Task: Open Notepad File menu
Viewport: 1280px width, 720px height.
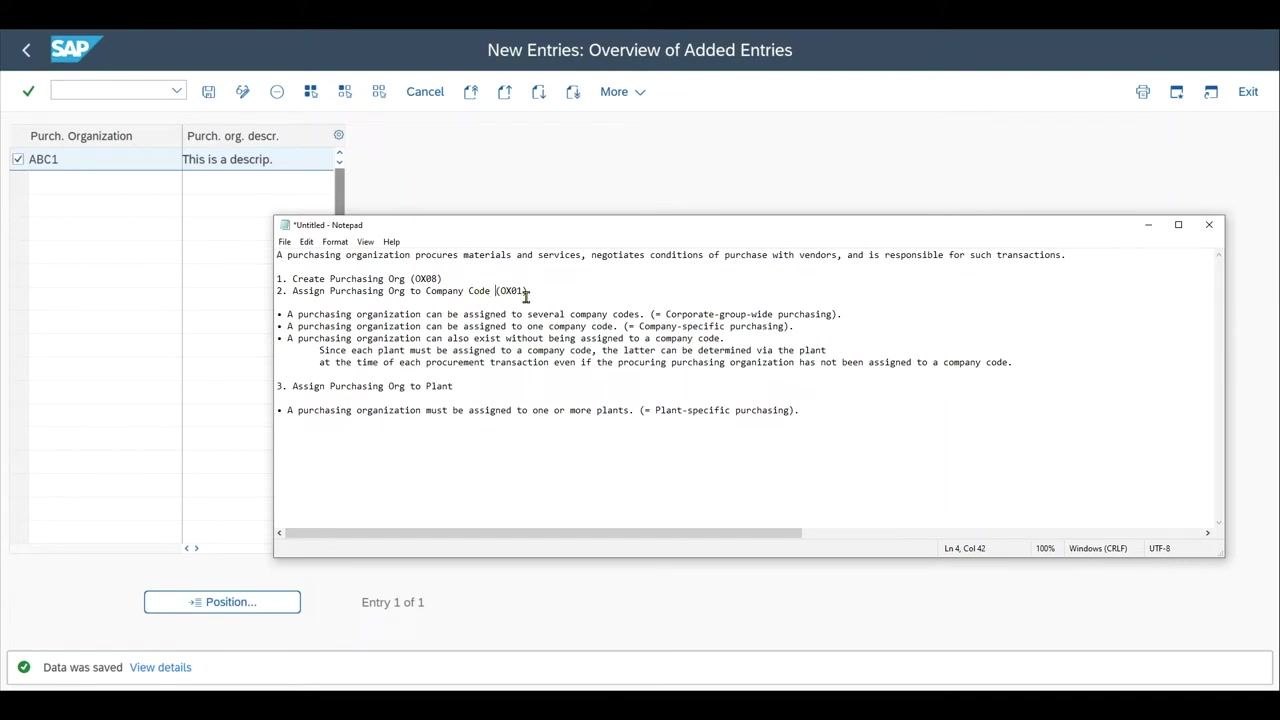Action: click(285, 242)
